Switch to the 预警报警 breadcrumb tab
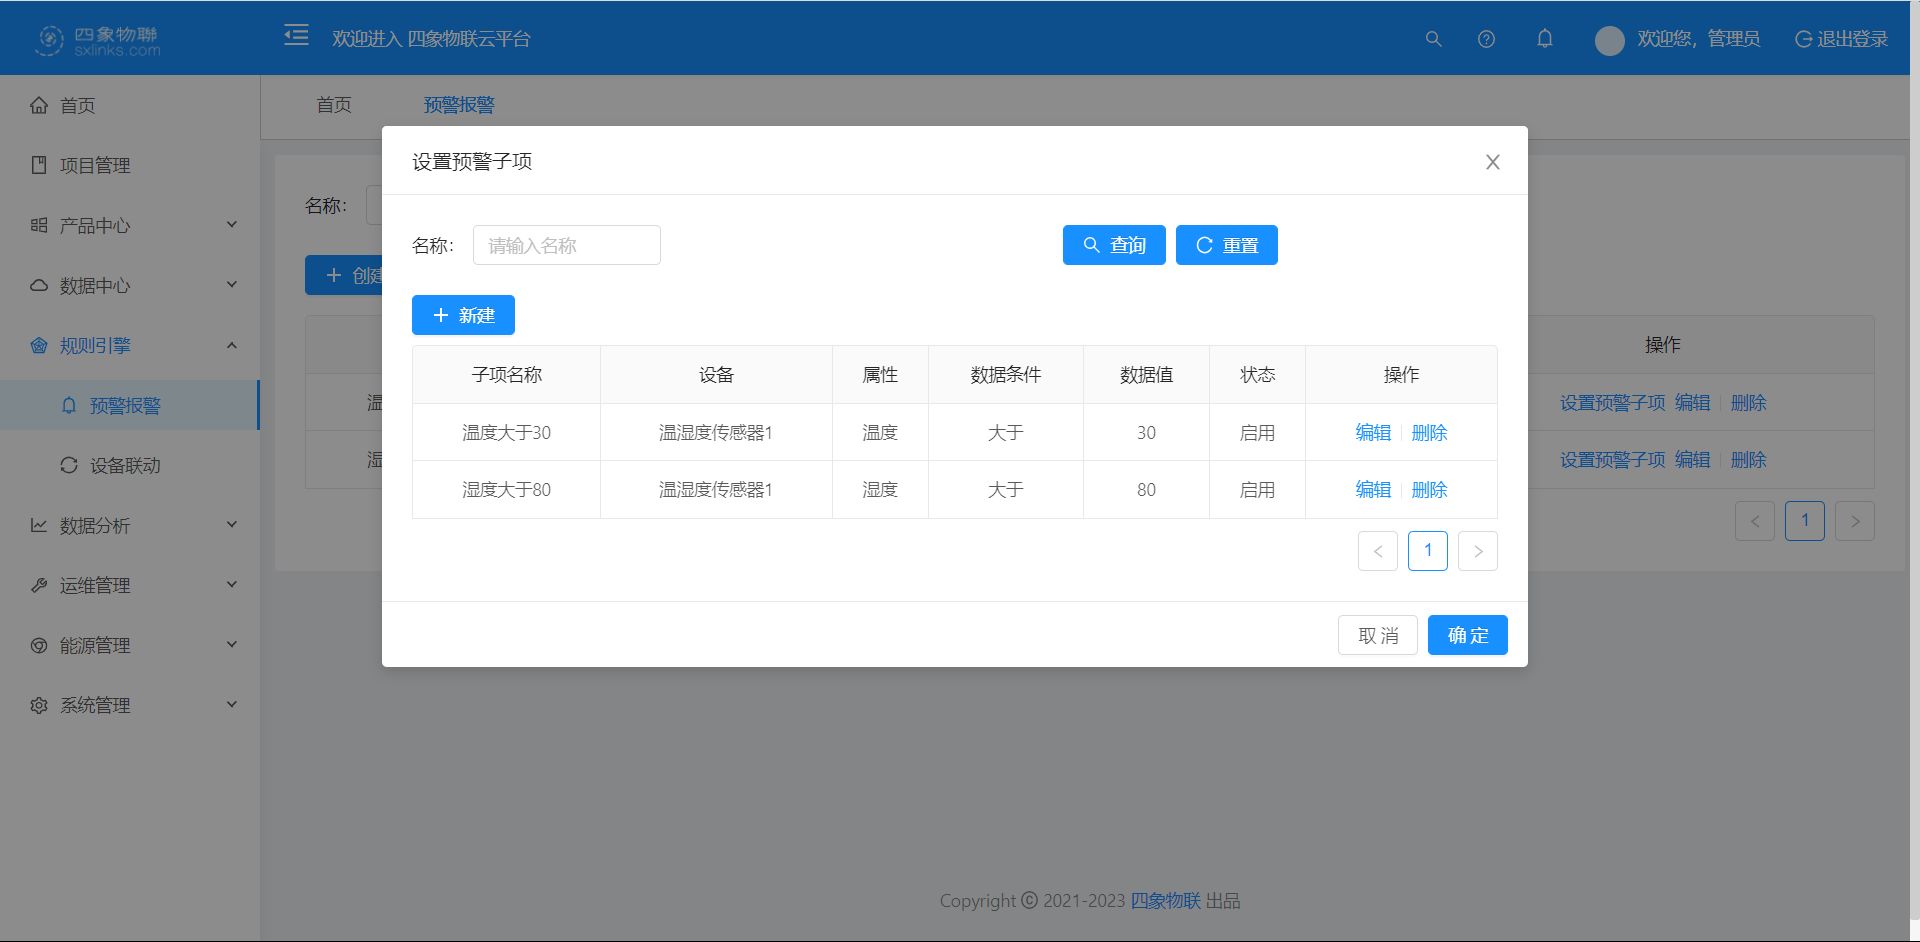Viewport: 1920px width, 942px height. pos(458,105)
